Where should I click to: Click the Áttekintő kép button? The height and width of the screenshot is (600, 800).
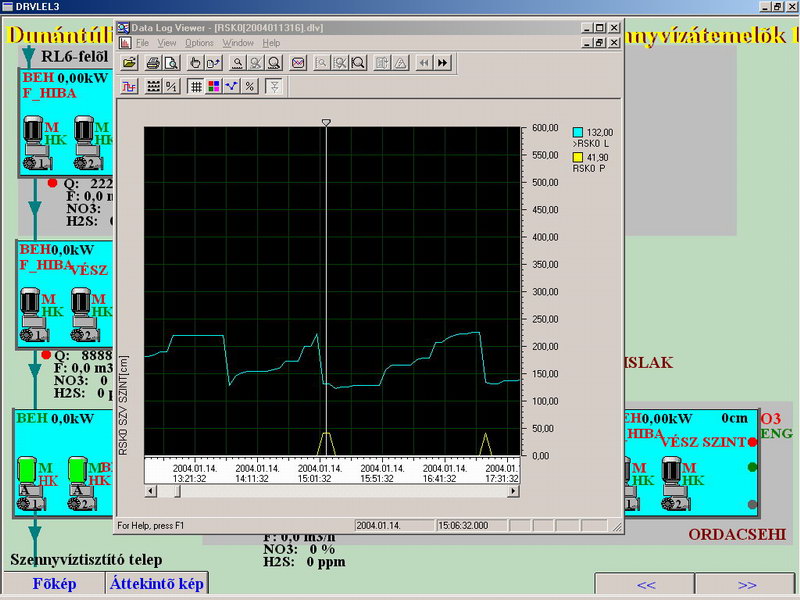[x=157, y=584]
